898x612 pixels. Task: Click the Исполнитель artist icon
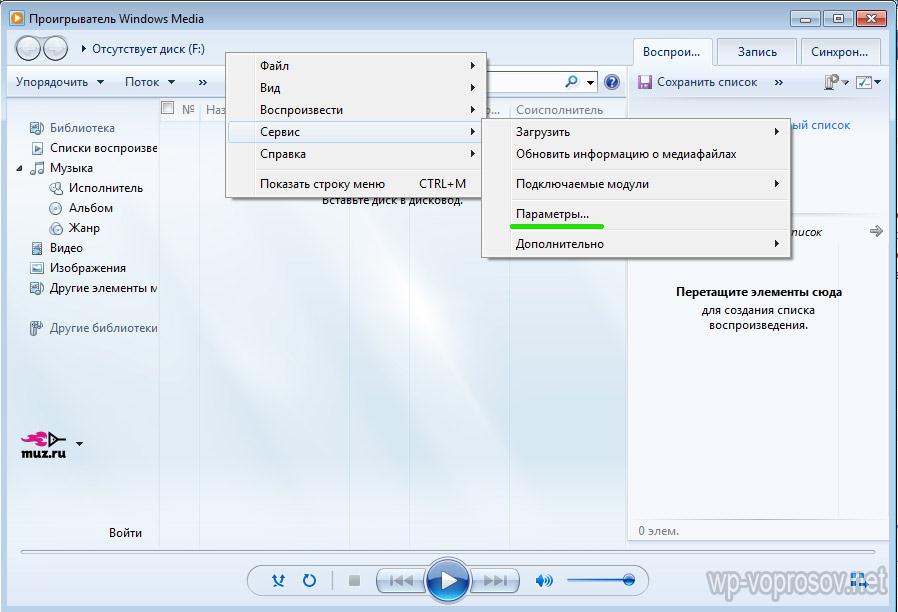point(56,188)
